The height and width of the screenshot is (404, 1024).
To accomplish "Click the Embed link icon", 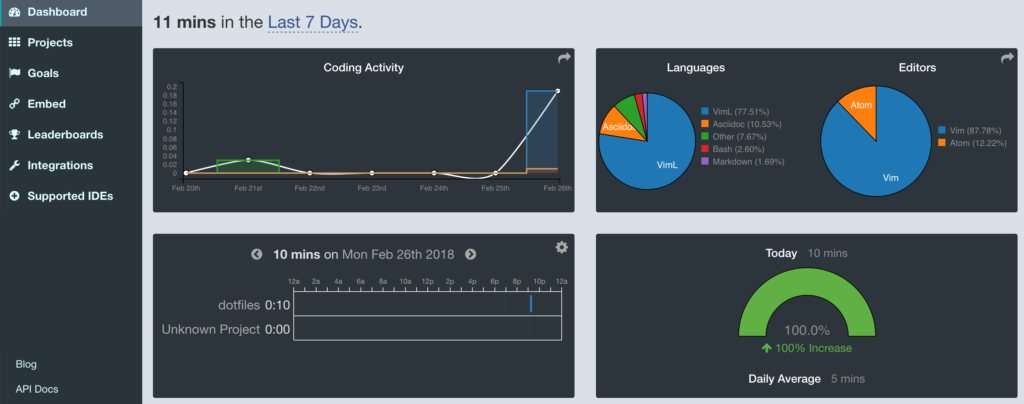I will (x=14, y=104).
